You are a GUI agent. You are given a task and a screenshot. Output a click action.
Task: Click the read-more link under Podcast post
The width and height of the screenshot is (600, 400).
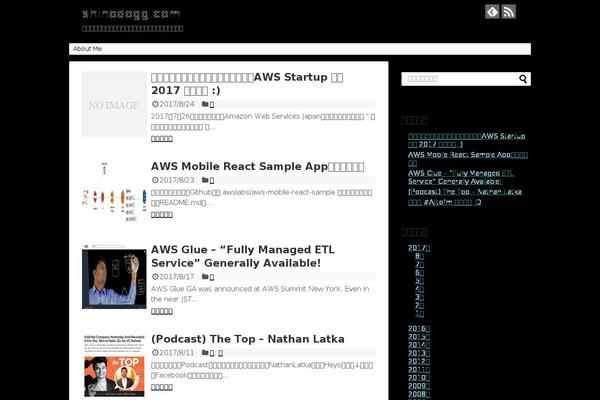161,387
